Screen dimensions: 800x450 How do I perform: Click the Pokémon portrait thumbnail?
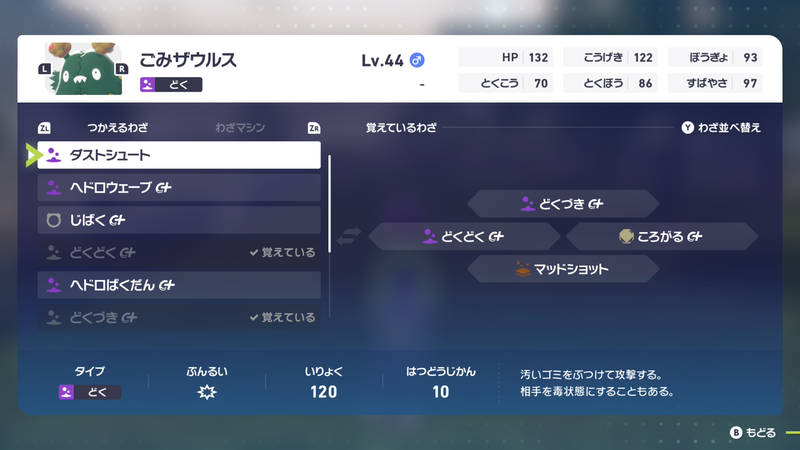pyautogui.click(x=84, y=69)
